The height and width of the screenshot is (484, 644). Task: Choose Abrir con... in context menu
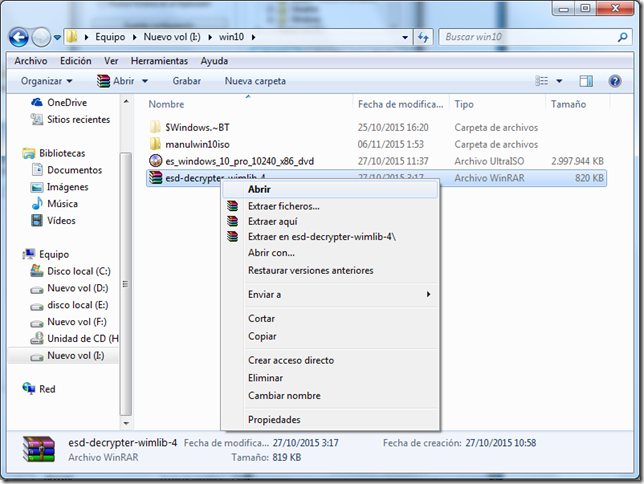330,253
